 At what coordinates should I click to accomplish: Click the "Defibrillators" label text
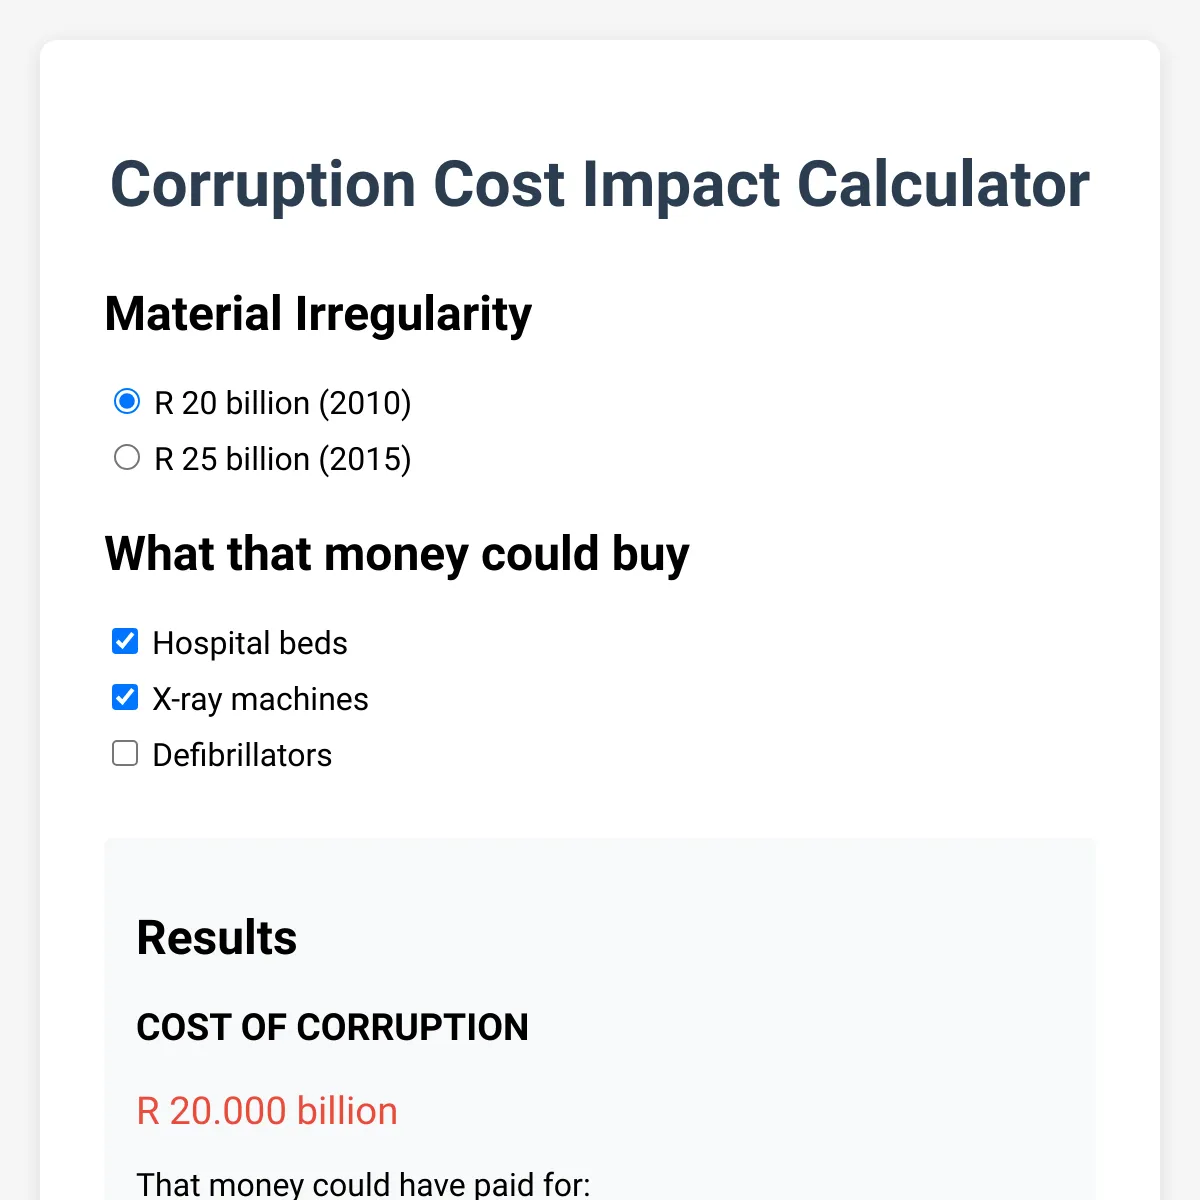pos(242,755)
